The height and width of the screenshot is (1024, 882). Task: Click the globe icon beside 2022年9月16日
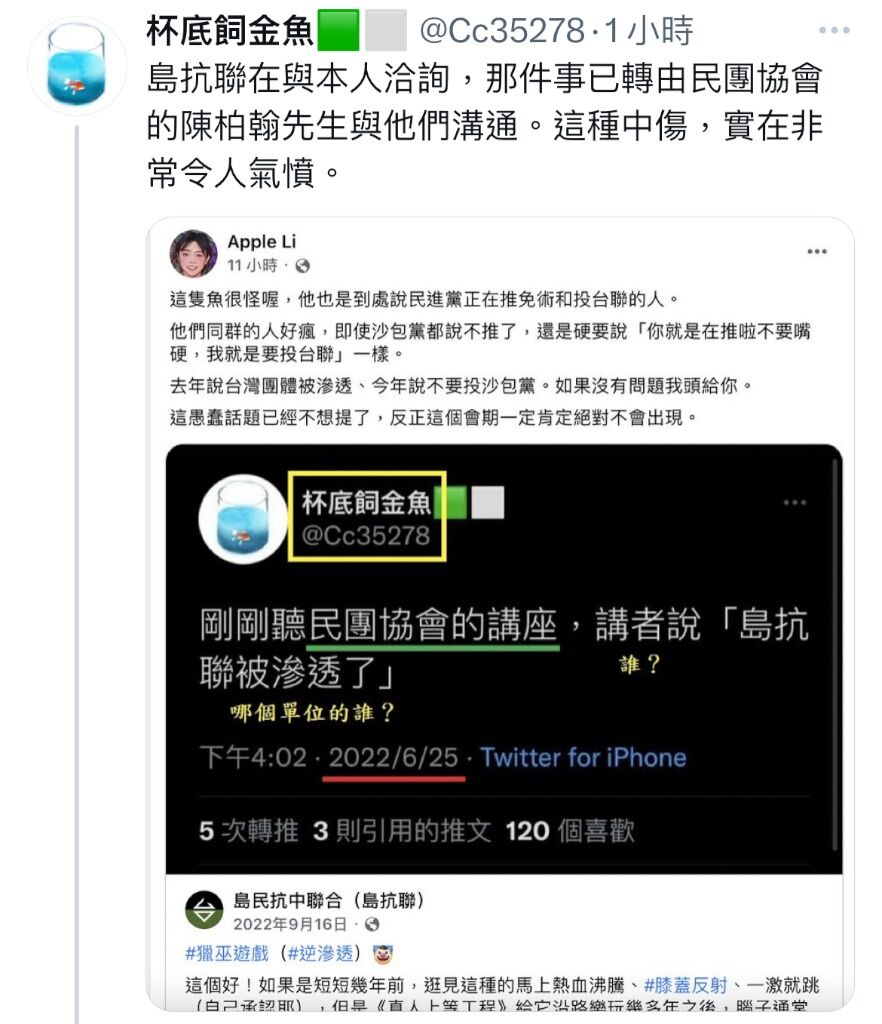coord(372,924)
